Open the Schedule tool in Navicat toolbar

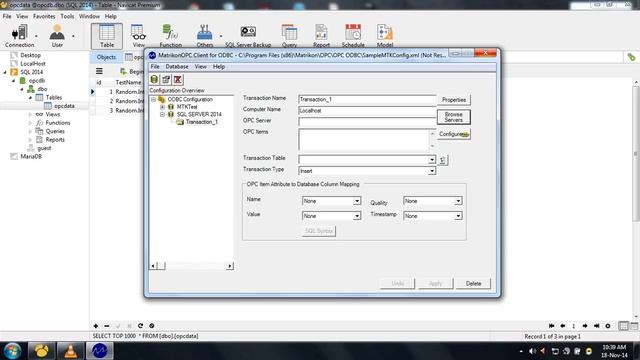[x=353, y=36]
